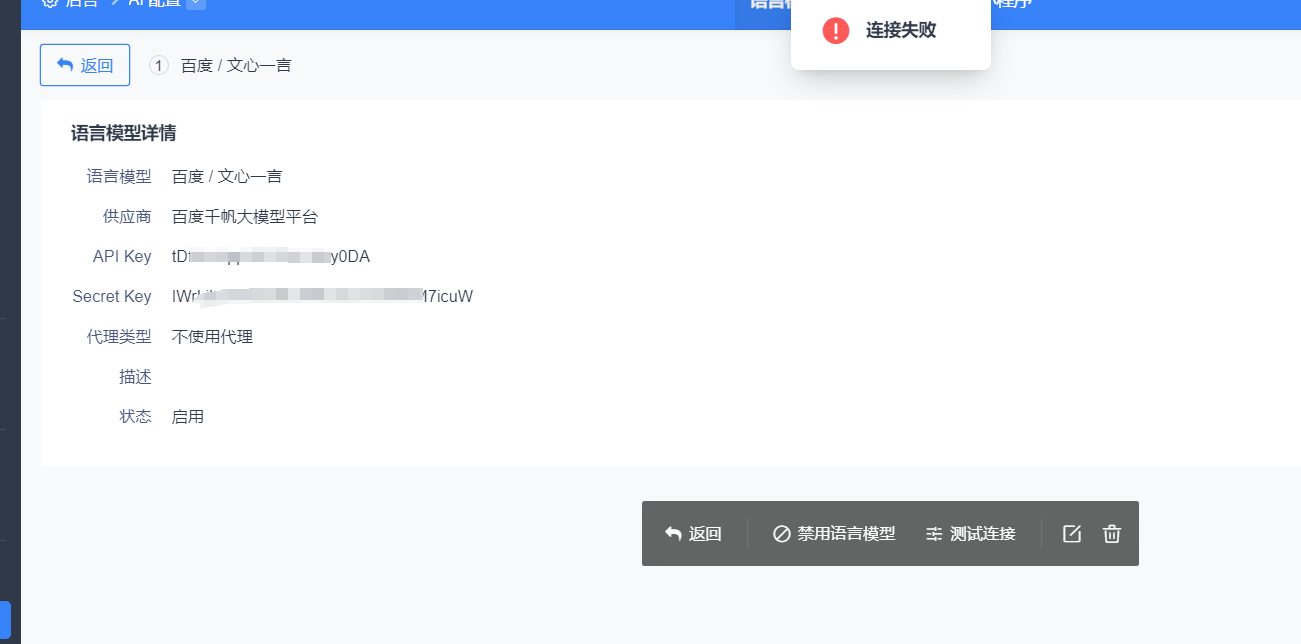Image resolution: width=1301 pixels, height=644 pixels.
Task: Click the Secret Key field label
Action: [x=112, y=296]
